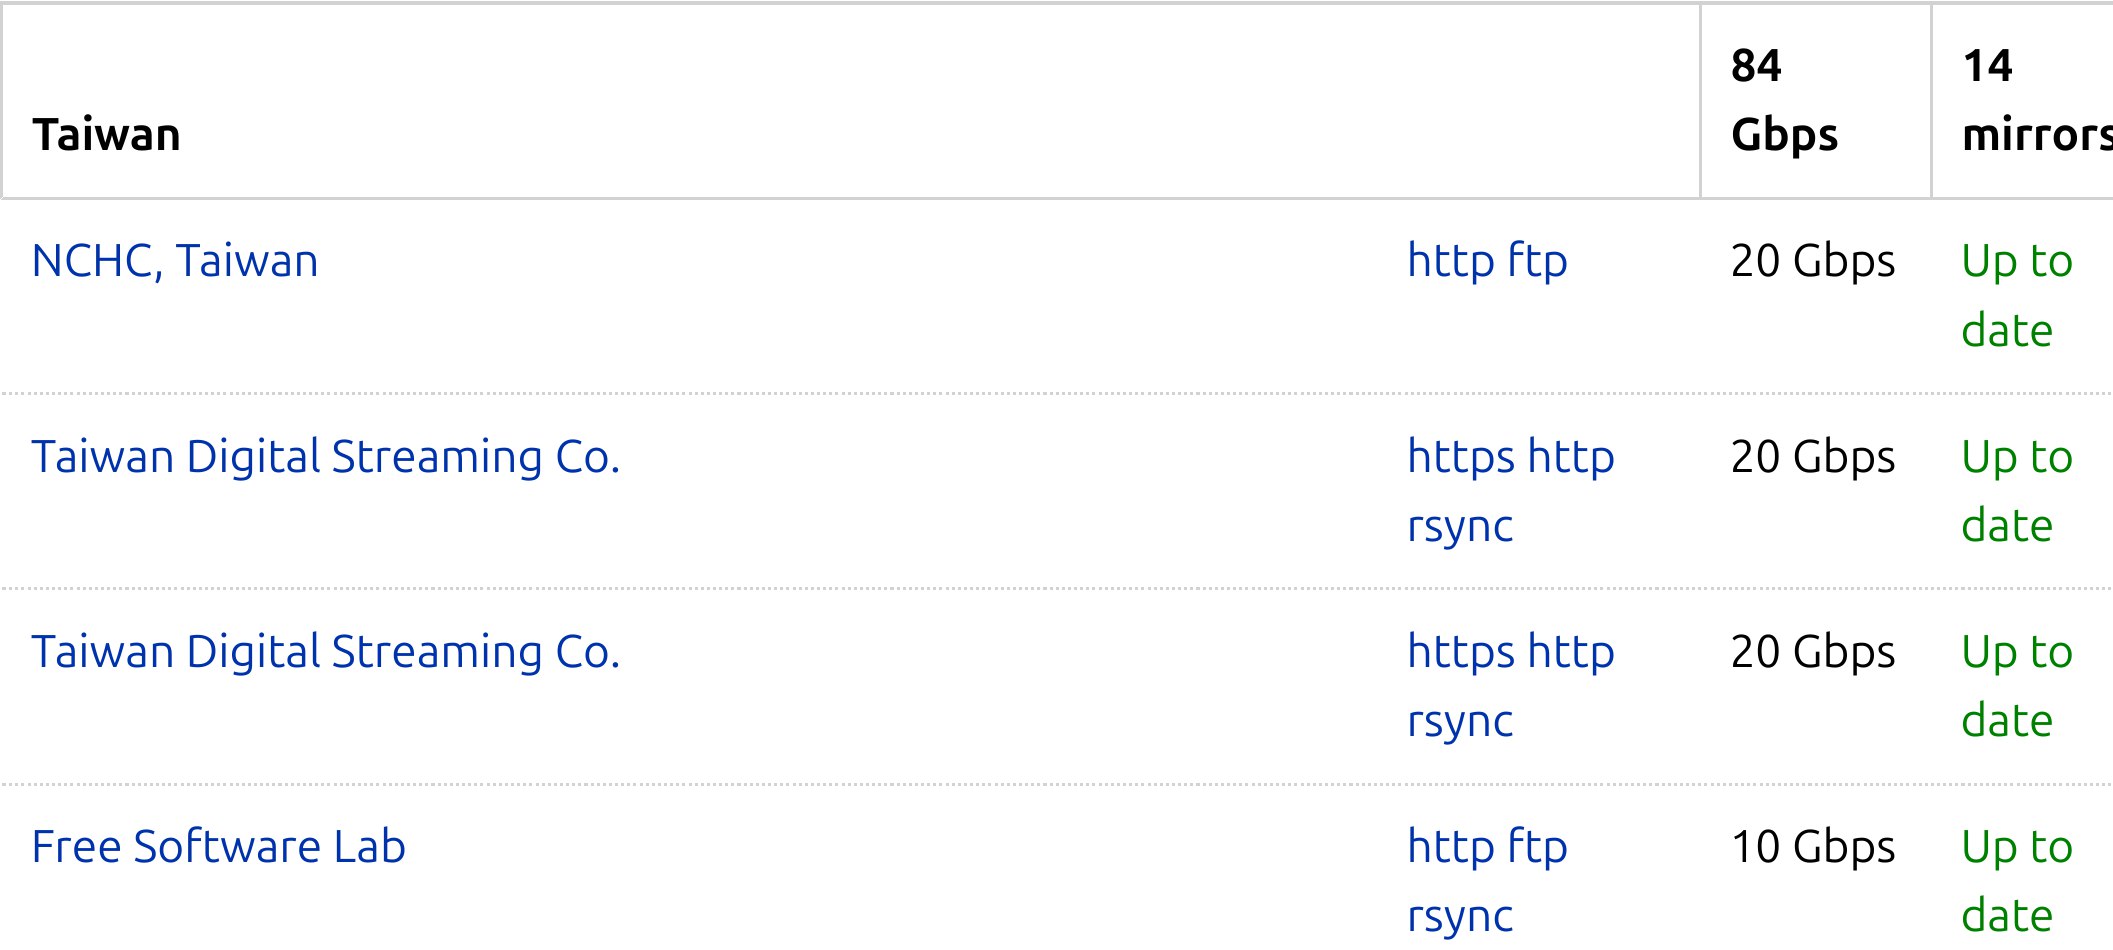Open the ftp link for NCHC, Taiwan

(x=1537, y=261)
